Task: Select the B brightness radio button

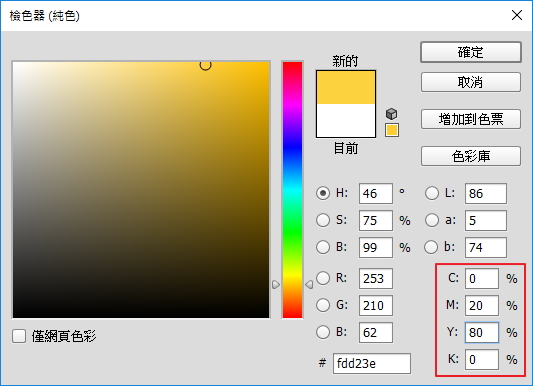Action: pyautogui.click(x=323, y=247)
